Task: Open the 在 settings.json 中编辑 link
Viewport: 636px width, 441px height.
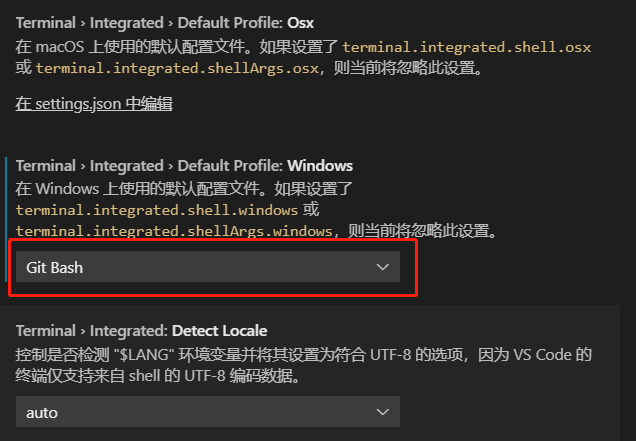Action: (94, 104)
